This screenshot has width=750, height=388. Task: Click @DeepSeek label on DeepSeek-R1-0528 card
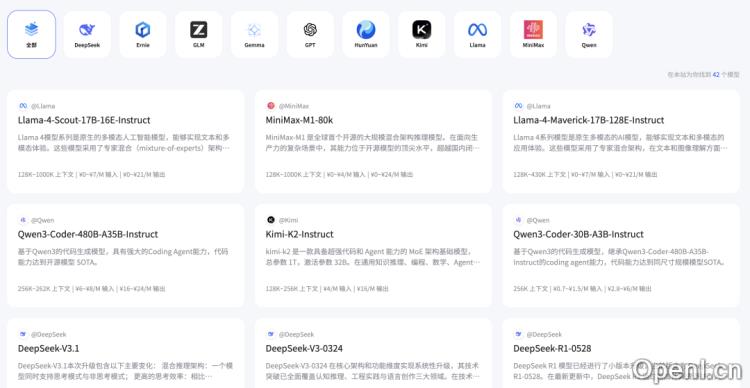(544, 334)
